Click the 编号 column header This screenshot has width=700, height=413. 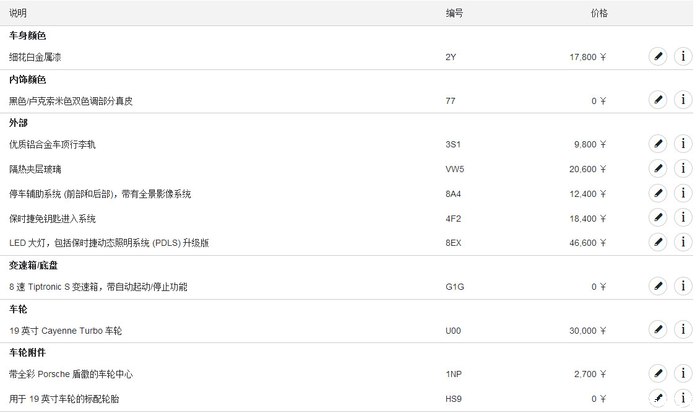coord(454,13)
